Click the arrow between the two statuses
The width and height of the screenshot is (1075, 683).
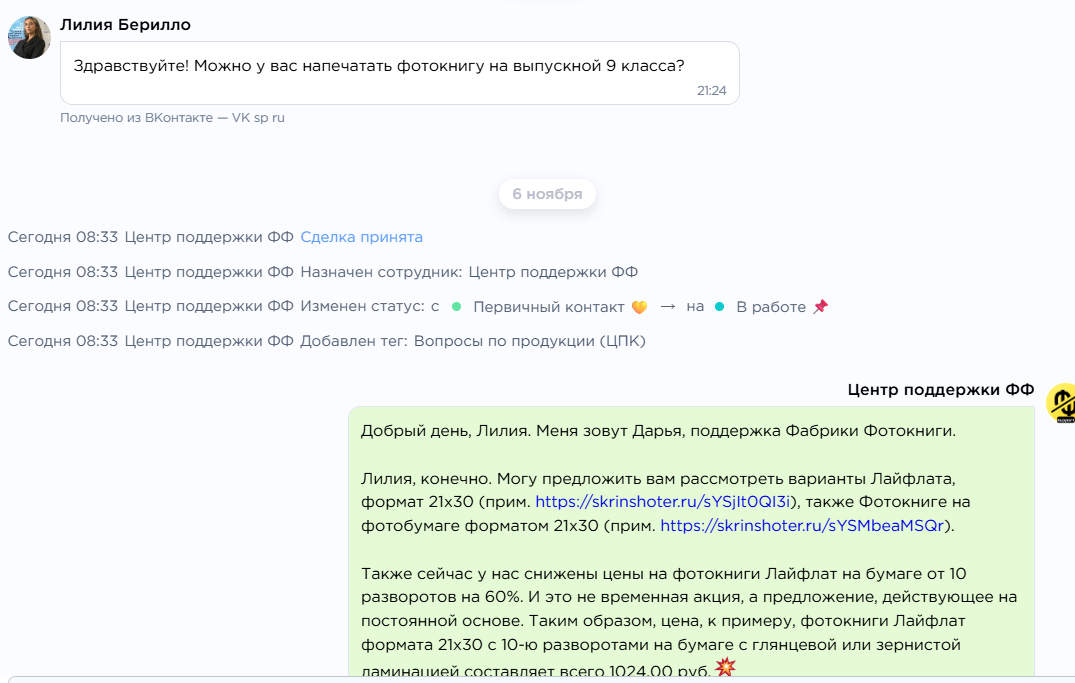click(668, 307)
